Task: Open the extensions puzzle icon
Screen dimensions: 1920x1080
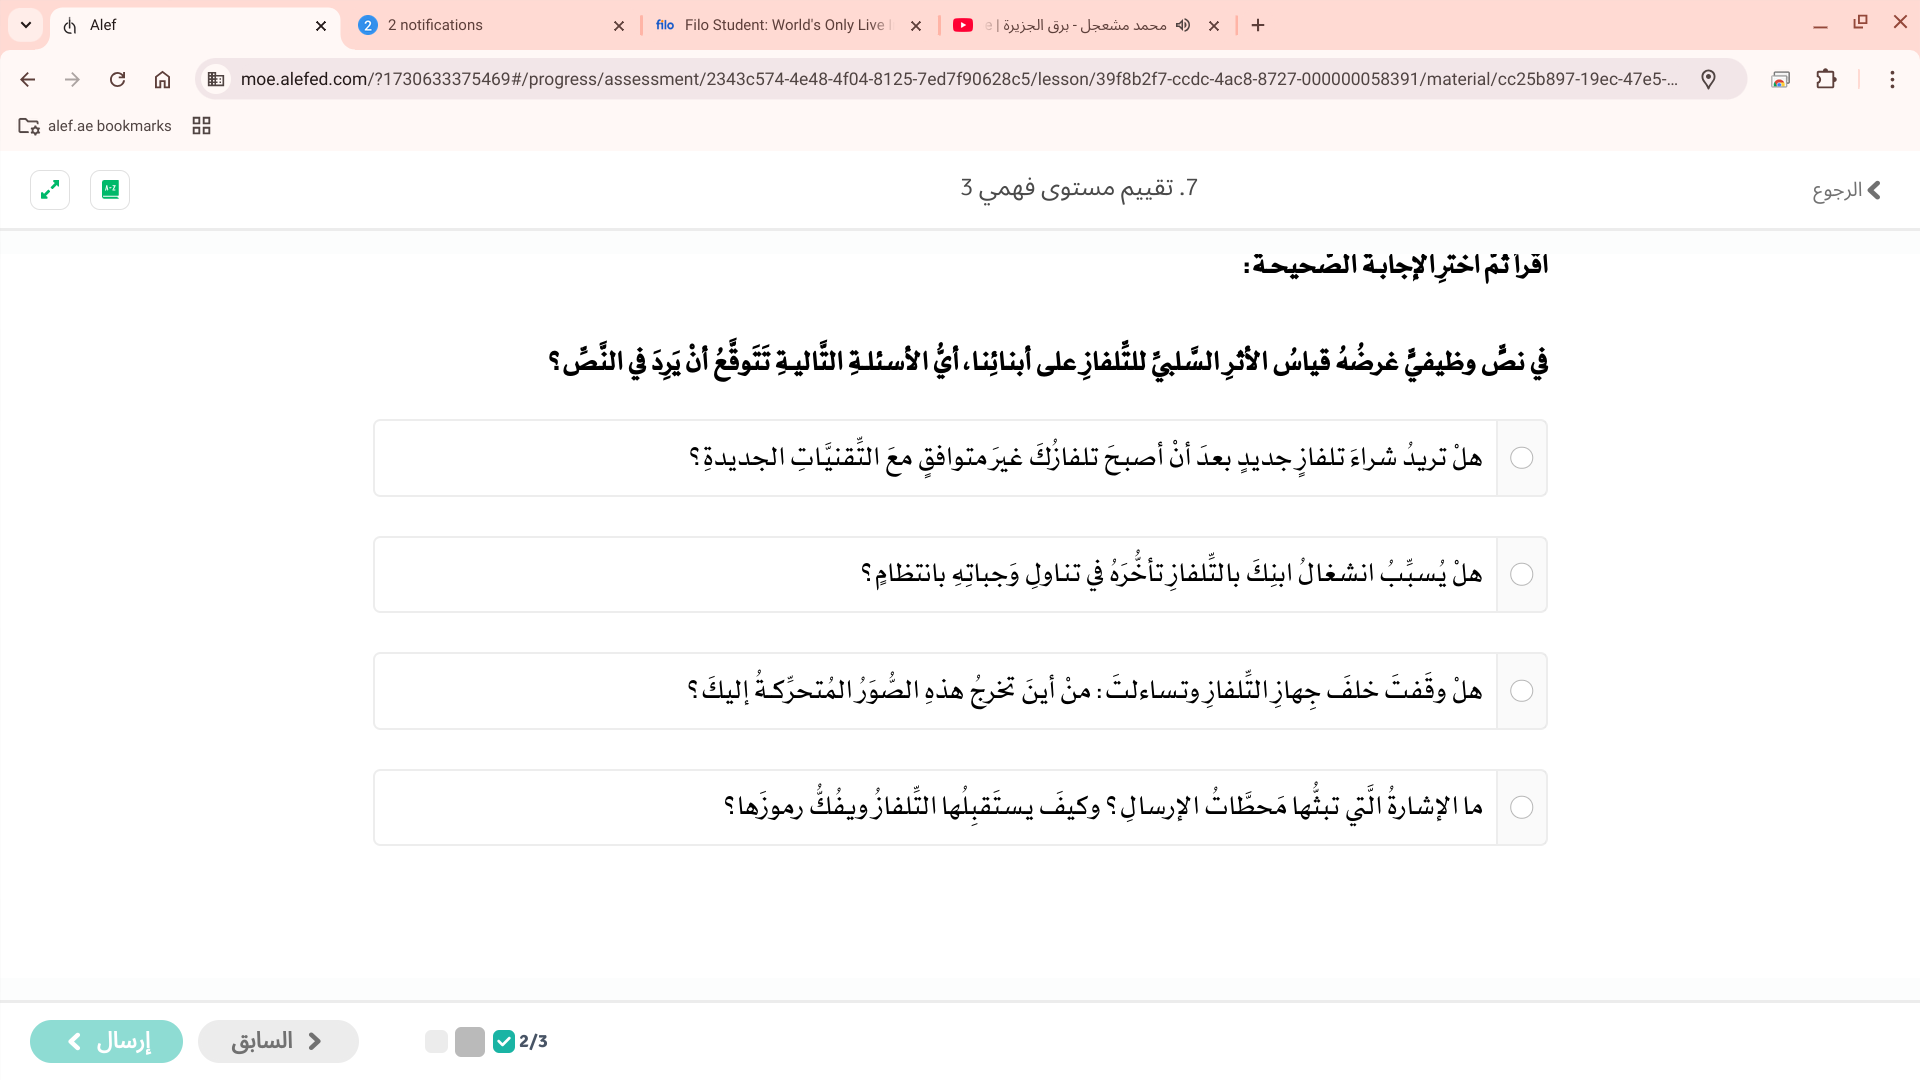Action: [x=1826, y=79]
